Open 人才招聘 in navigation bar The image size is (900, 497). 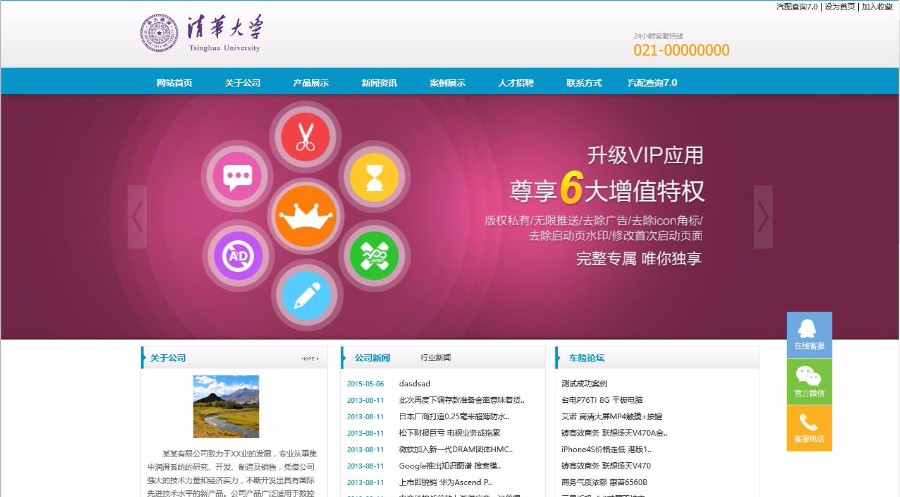point(515,83)
